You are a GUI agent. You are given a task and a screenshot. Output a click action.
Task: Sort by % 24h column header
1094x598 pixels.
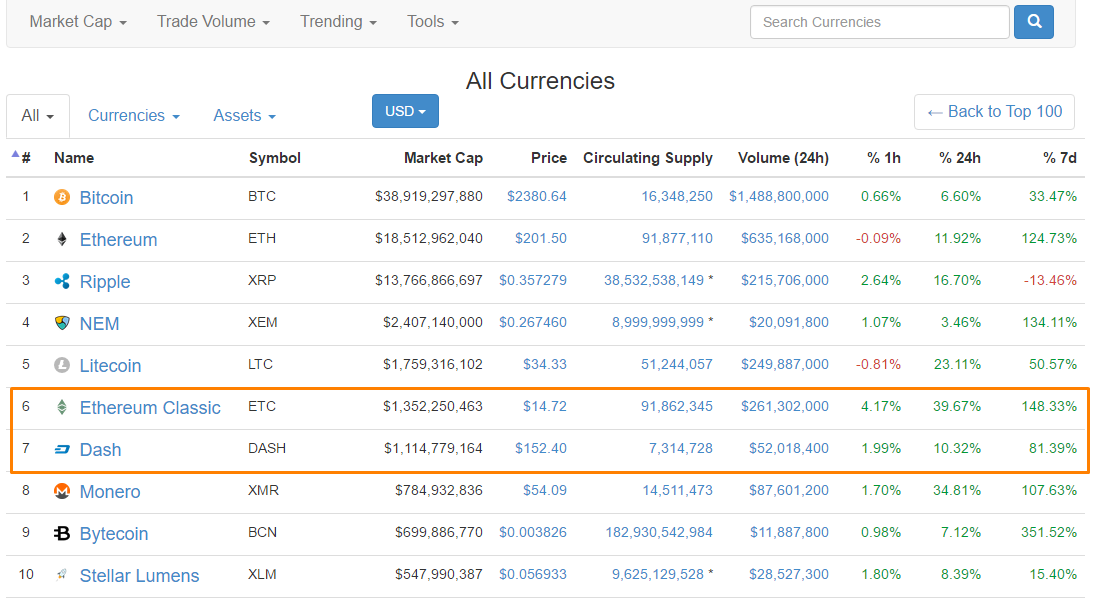tap(960, 158)
